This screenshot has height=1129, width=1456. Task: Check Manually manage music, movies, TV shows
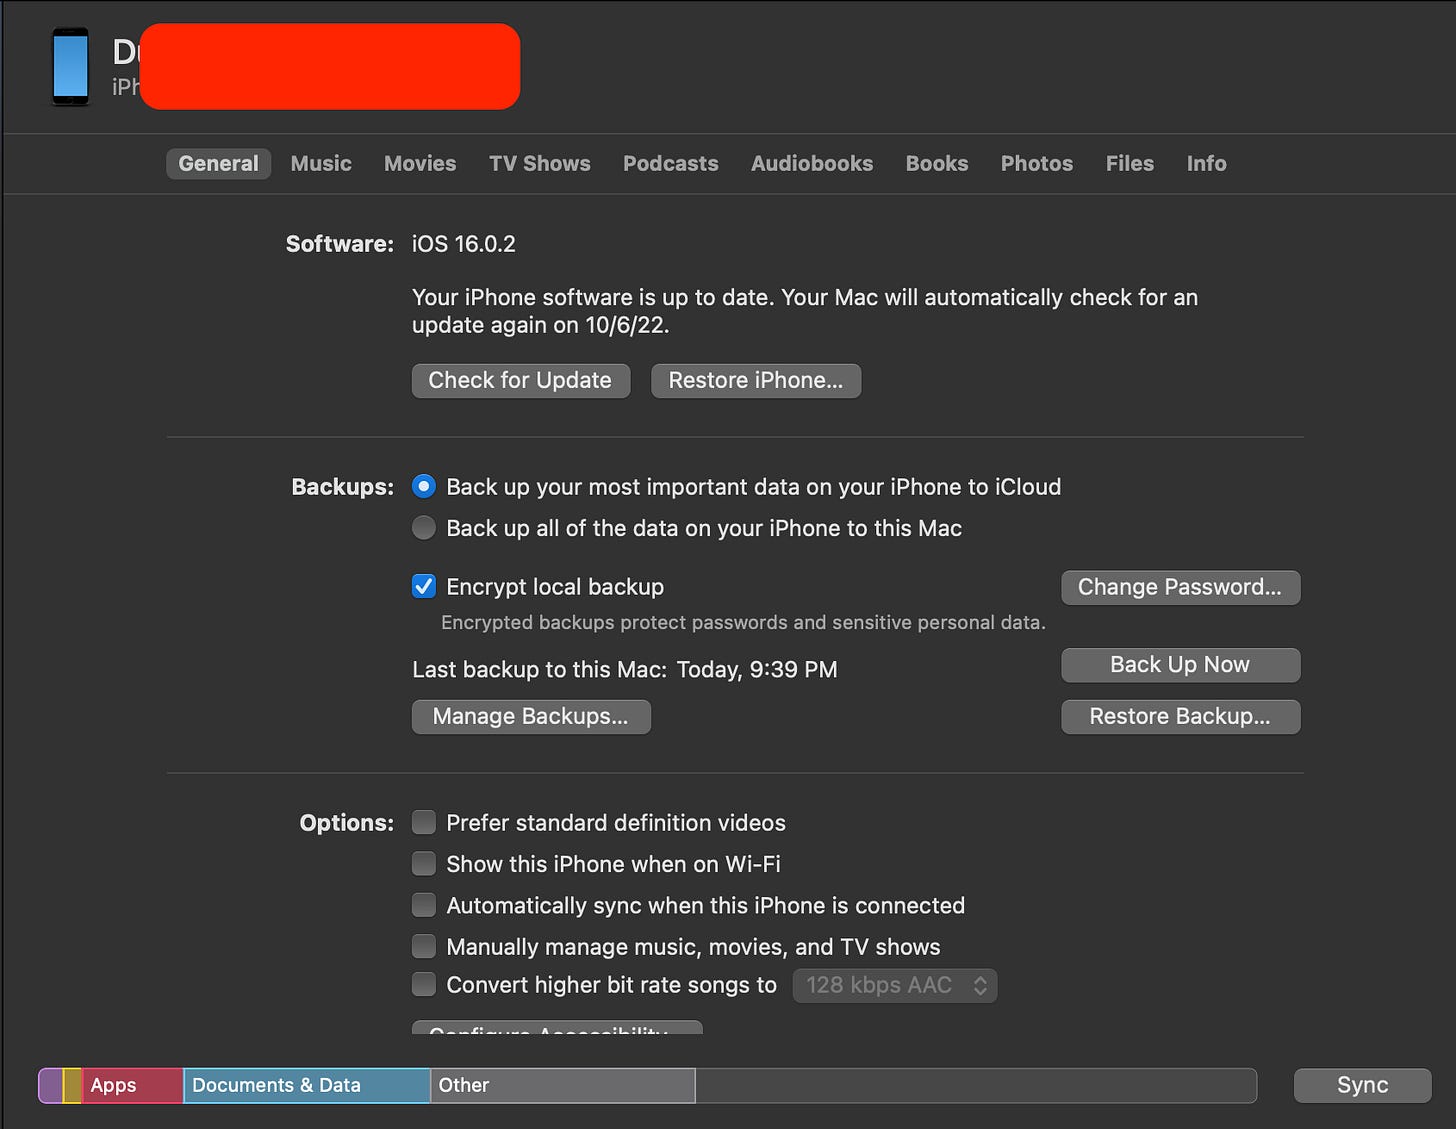click(x=424, y=946)
